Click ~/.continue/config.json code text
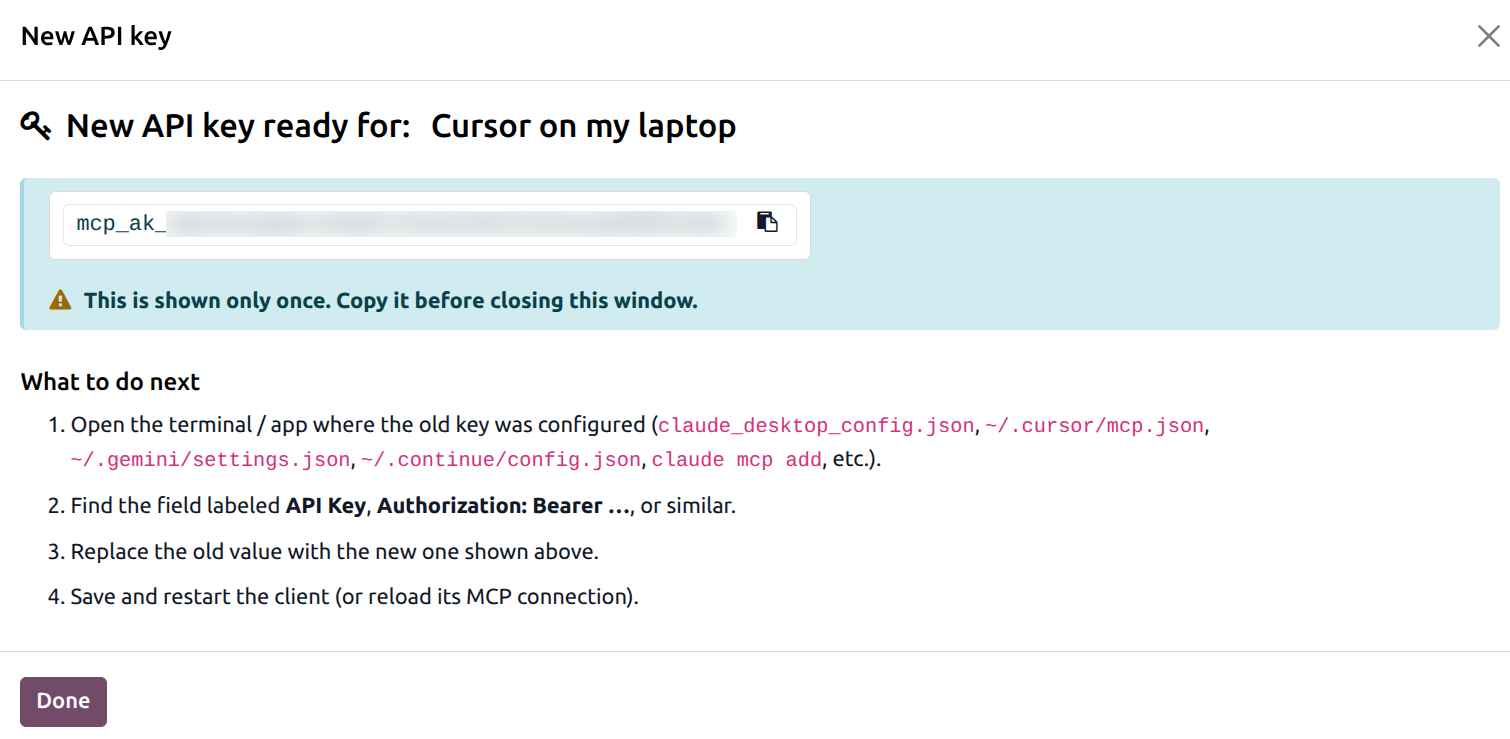Viewport: 1510px width, 739px height. [501, 461]
